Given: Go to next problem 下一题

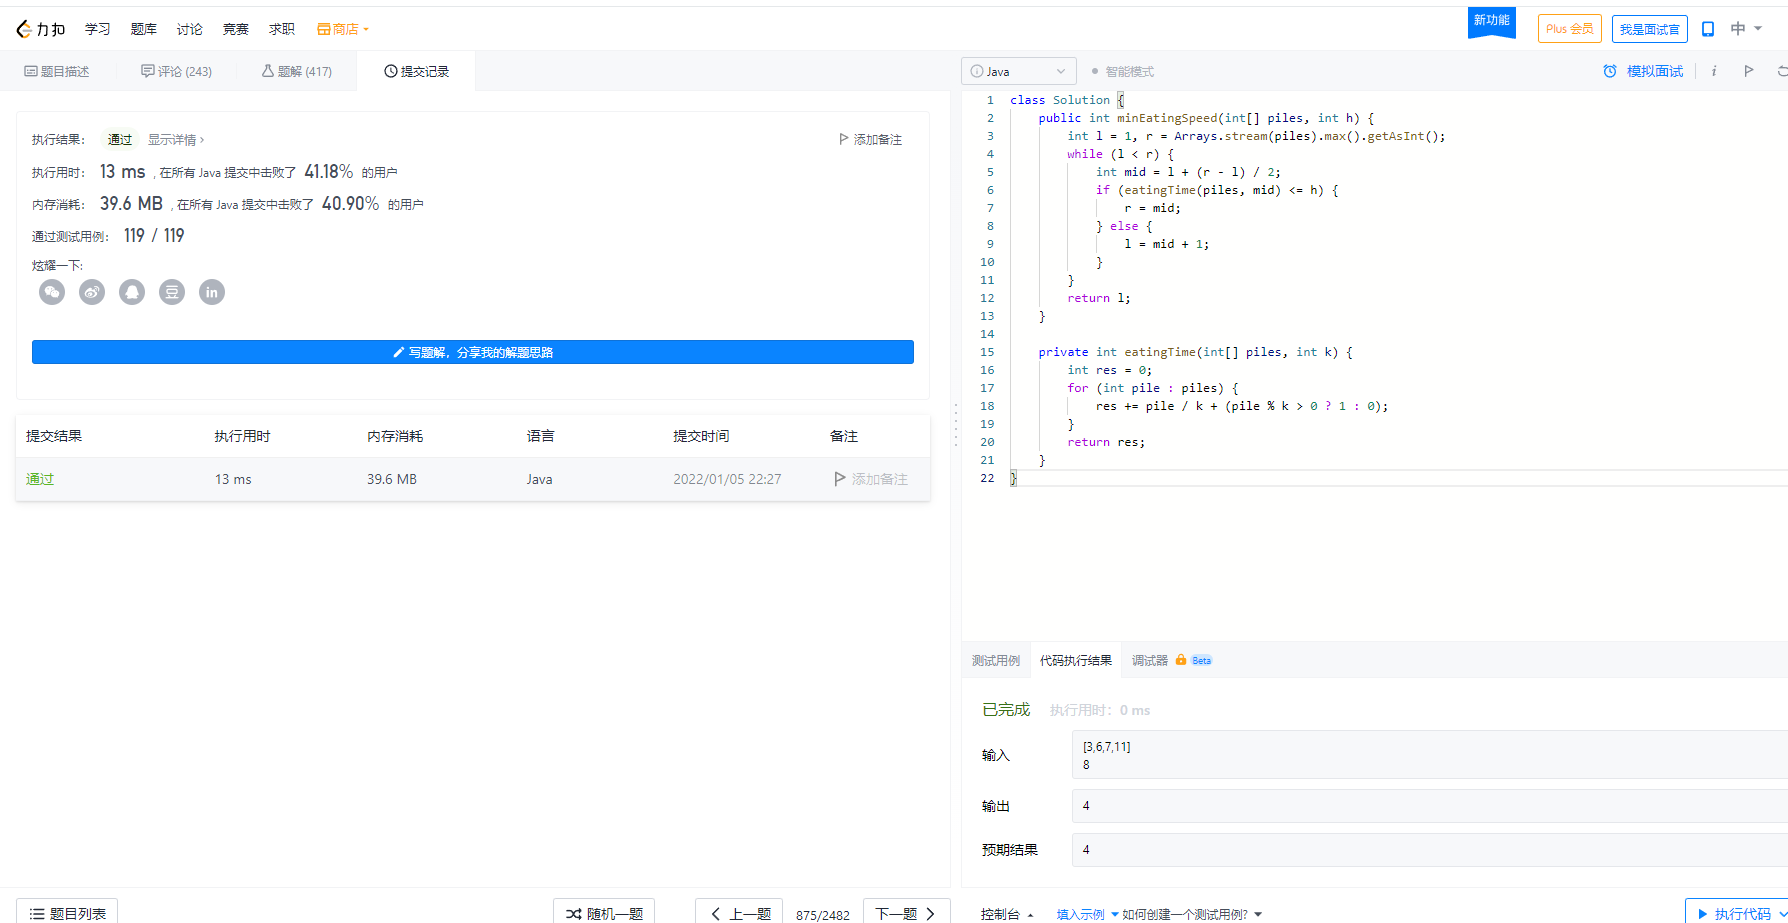Looking at the screenshot, I should coord(906,913).
